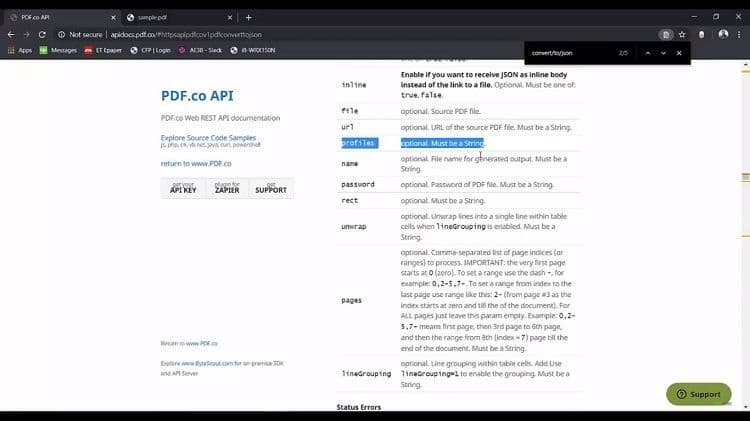The height and width of the screenshot is (421, 750).
Task: Close the find-in-page bar
Action: (679, 52)
